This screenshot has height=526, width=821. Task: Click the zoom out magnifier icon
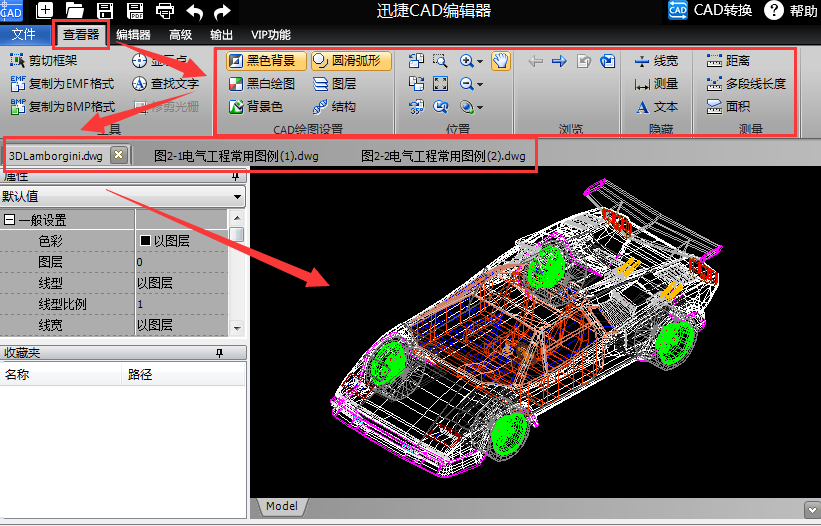pos(467,84)
